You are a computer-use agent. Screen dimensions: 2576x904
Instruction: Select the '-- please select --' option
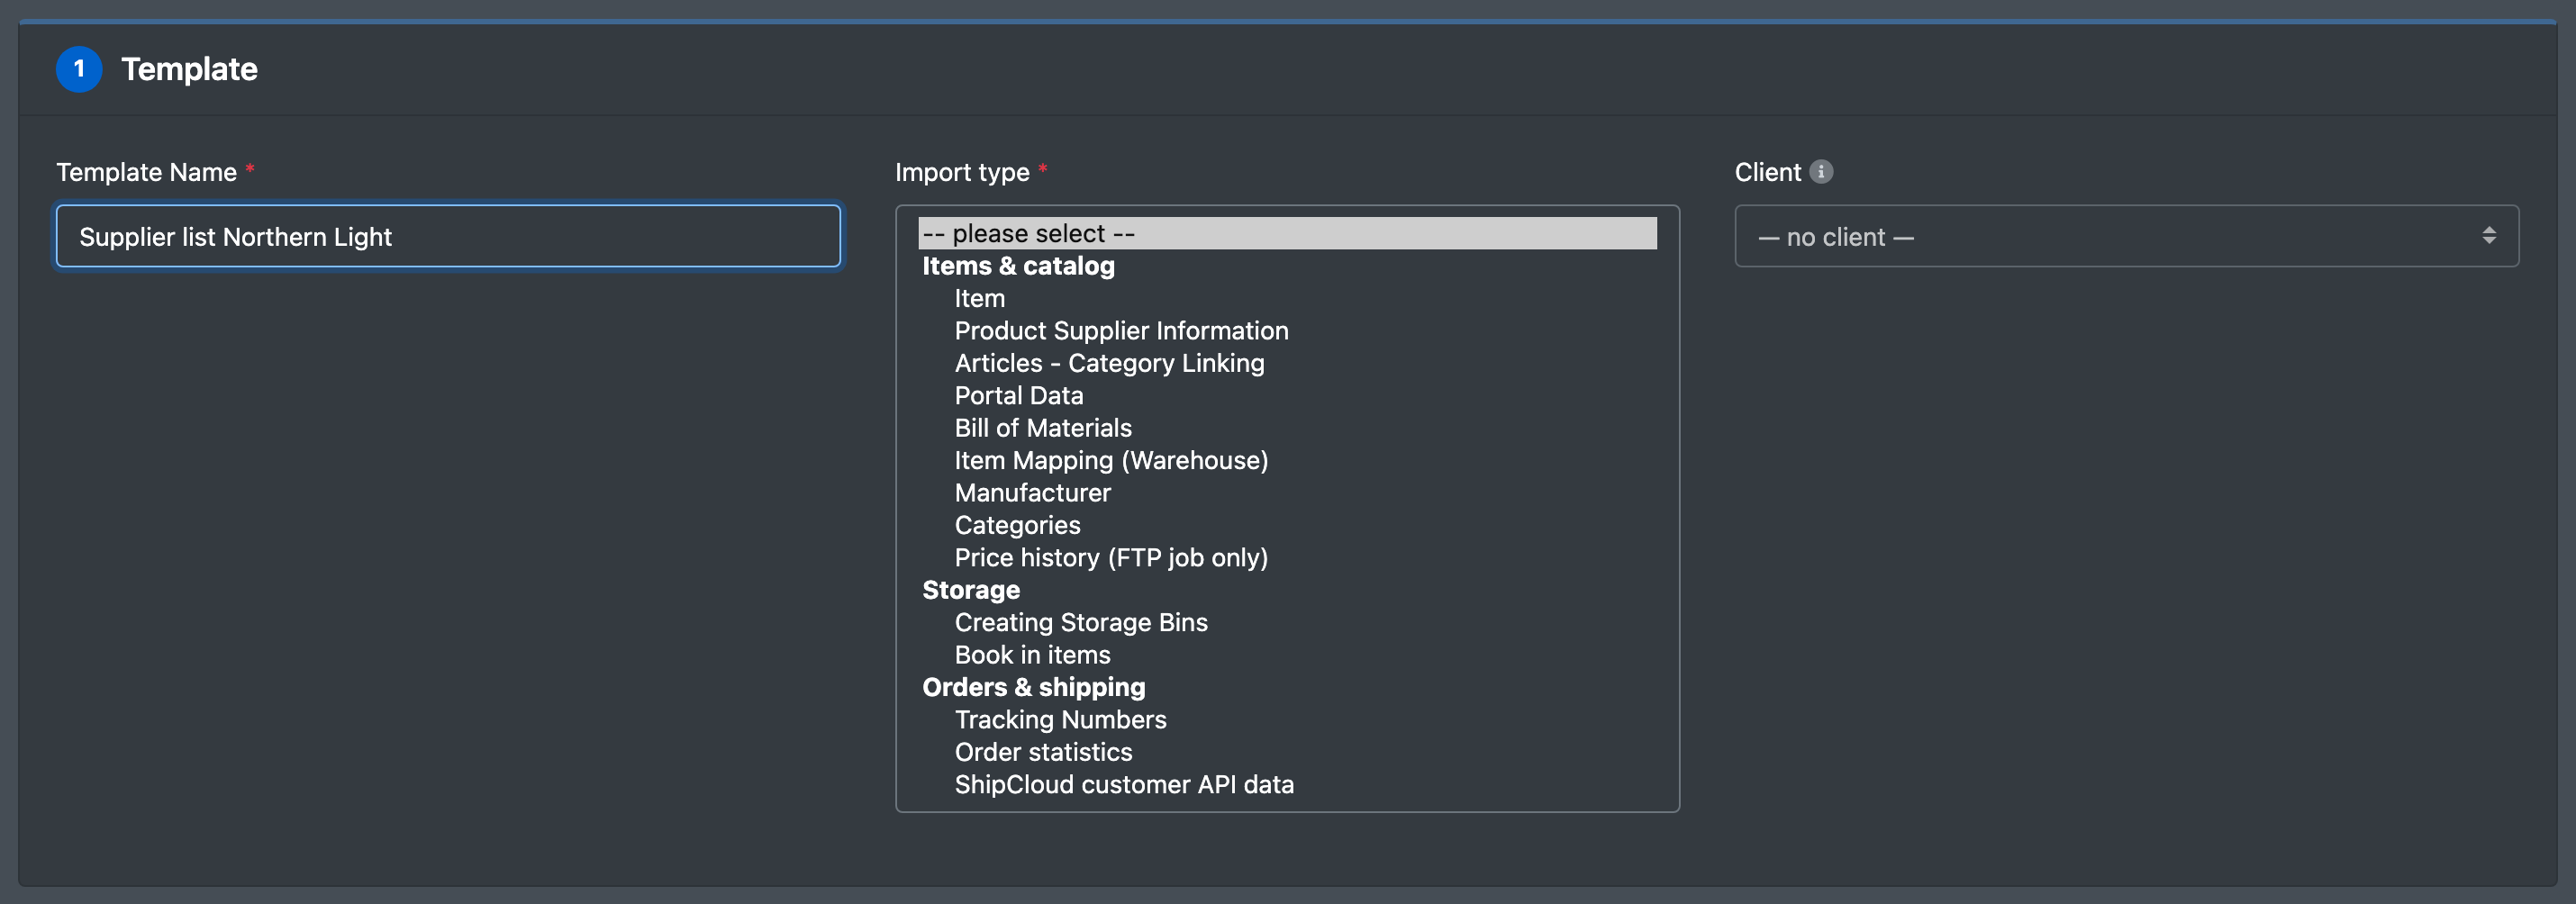point(1287,234)
